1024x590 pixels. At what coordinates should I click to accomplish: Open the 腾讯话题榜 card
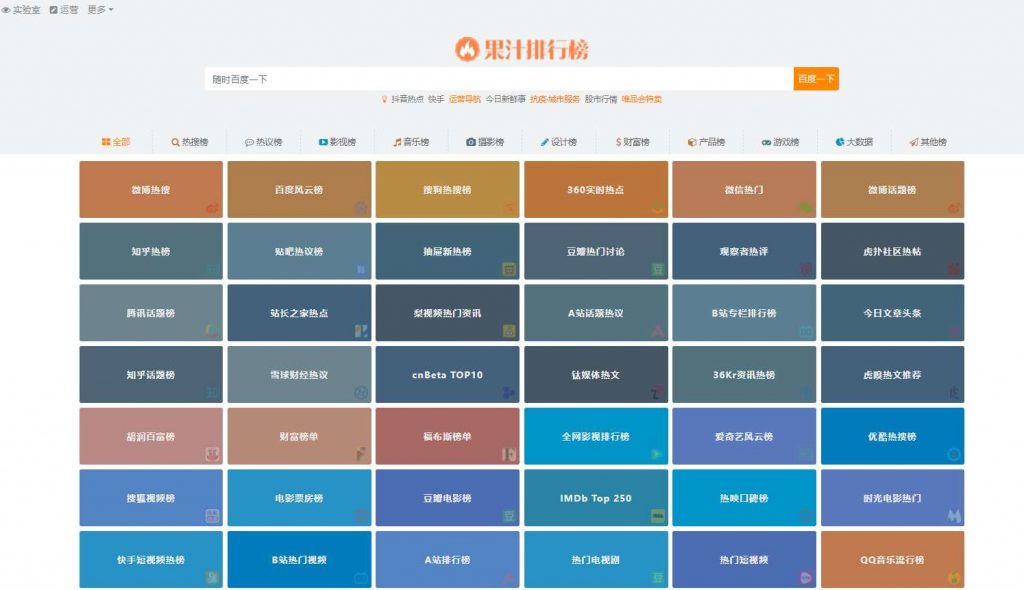[151, 313]
